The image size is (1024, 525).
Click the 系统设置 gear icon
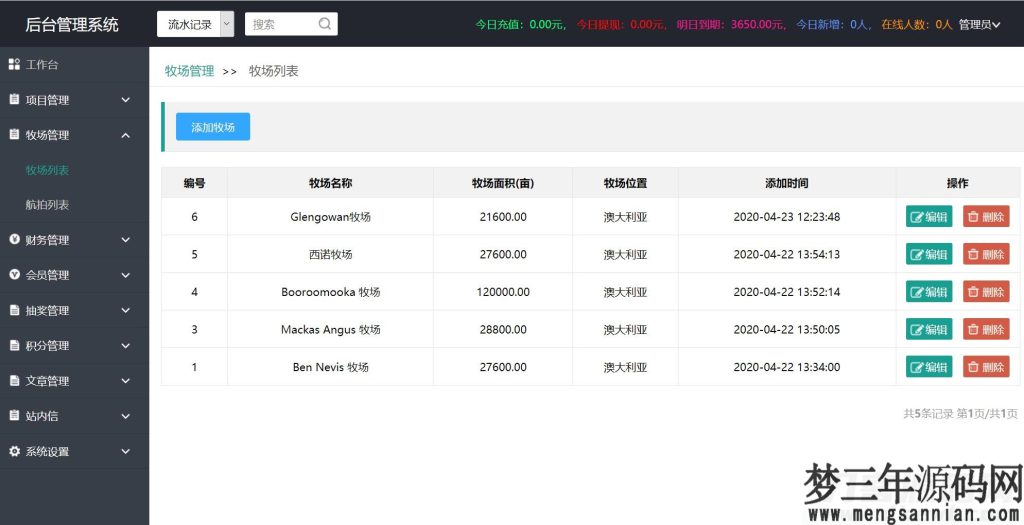pyautogui.click(x=14, y=451)
